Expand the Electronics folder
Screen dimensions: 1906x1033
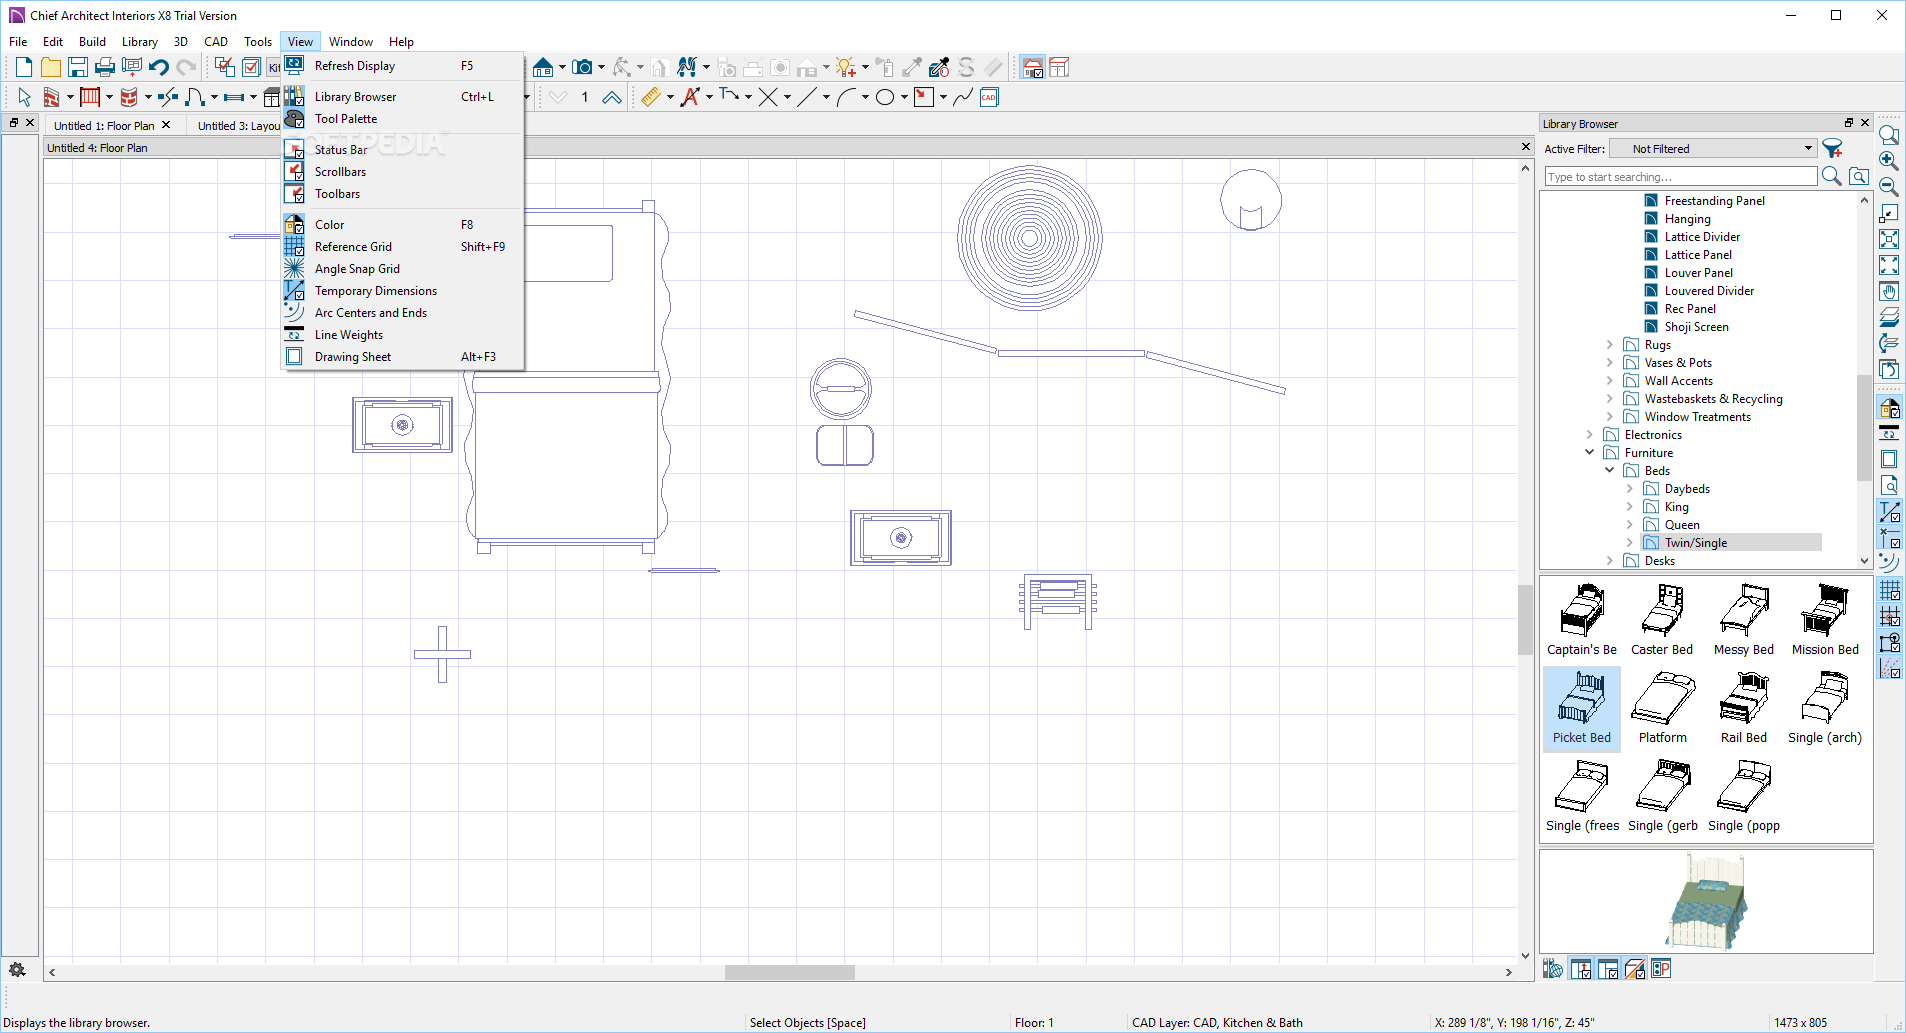pyautogui.click(x=1590, y=435)
